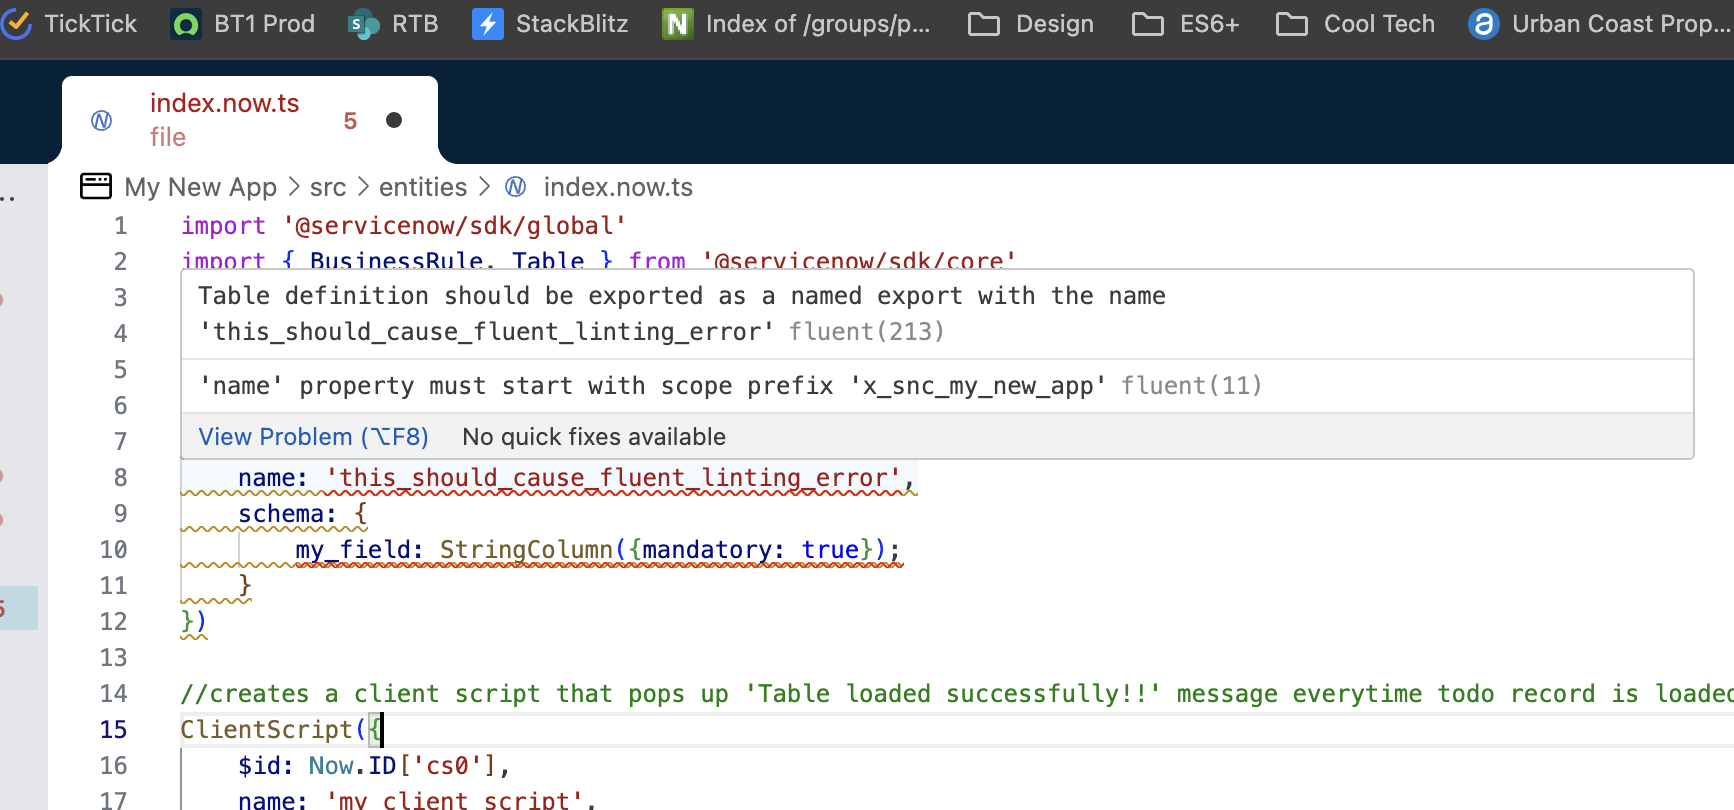Click the file icon in index.now.ts tab
1734x810 pixels.
tap(102, 121)
